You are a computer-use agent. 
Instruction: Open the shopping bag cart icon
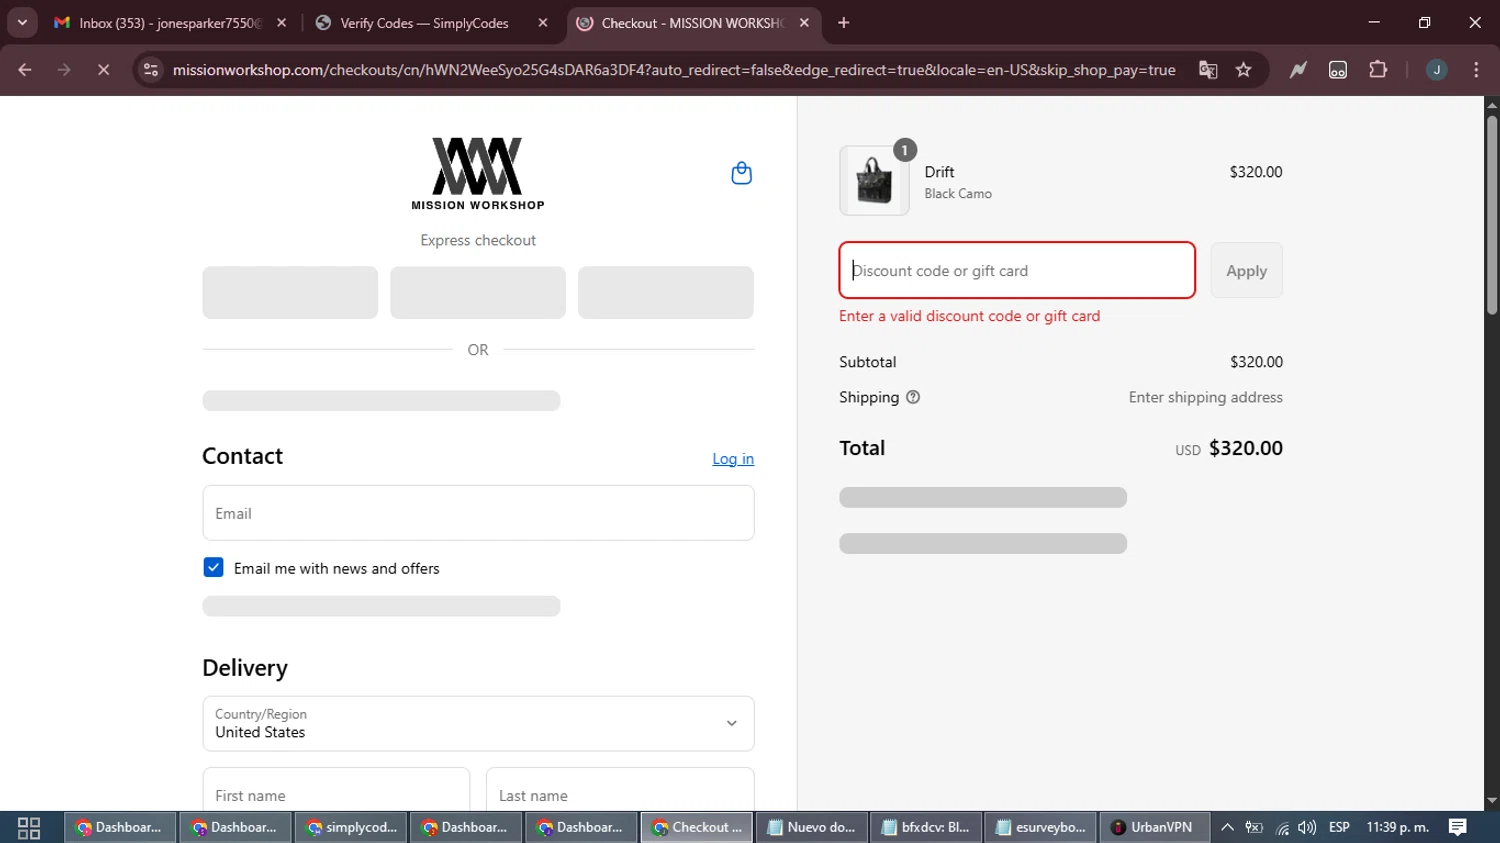[741, 173]
